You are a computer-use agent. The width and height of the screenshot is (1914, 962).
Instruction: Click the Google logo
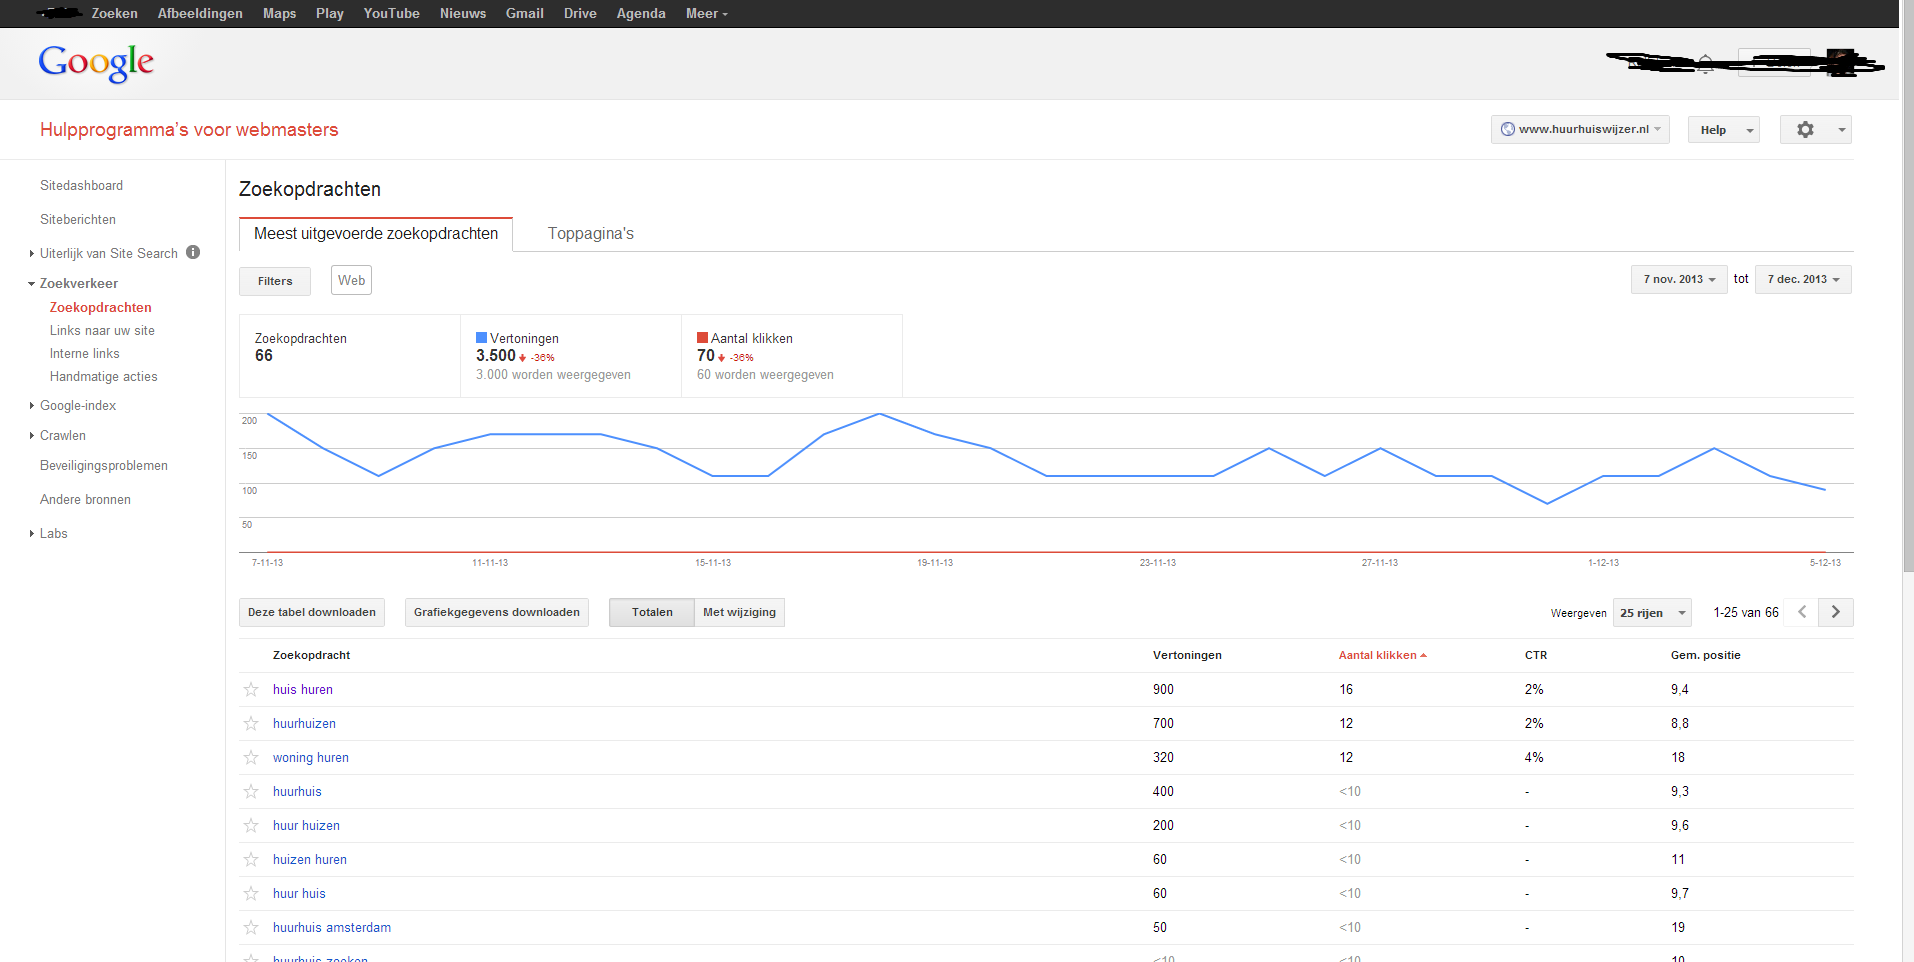(x=96, y=63)
